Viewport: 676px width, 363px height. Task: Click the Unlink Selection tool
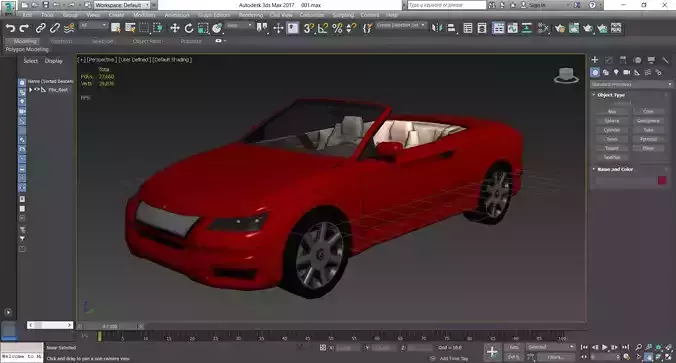[55, 28]
